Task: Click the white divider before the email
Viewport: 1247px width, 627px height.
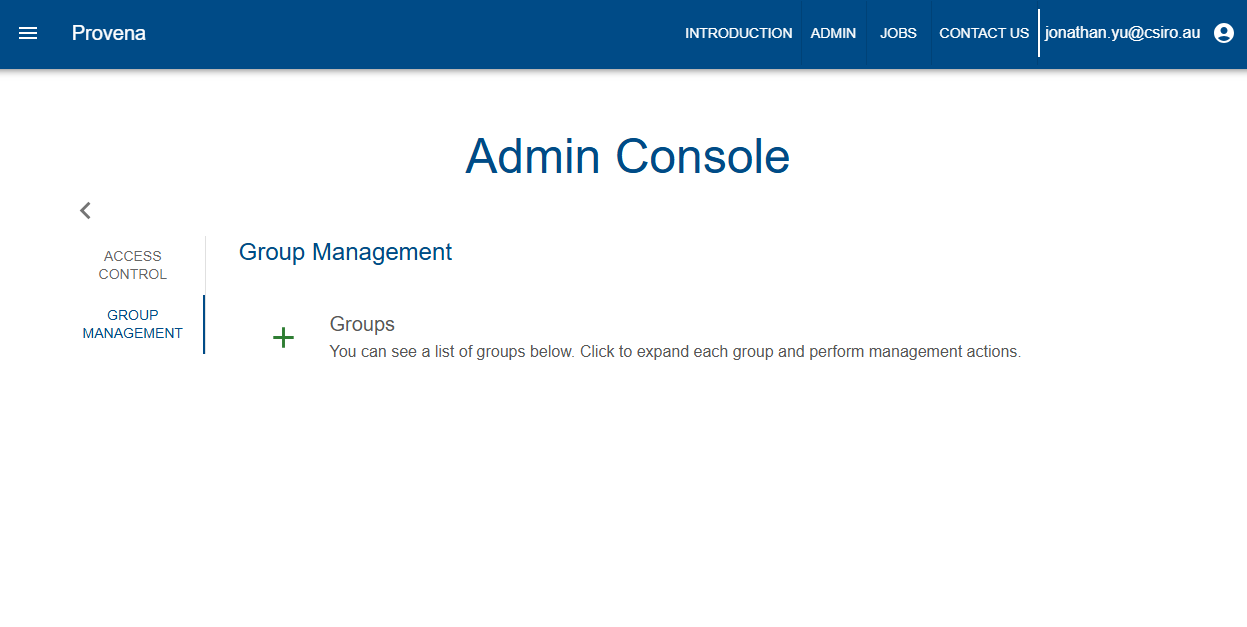Action: click(x=1039, y=33)
